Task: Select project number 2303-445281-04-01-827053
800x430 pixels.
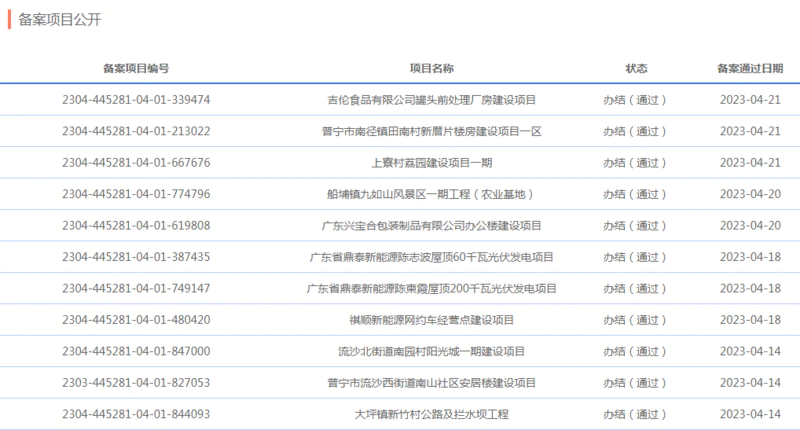Action: coord(136,383)
